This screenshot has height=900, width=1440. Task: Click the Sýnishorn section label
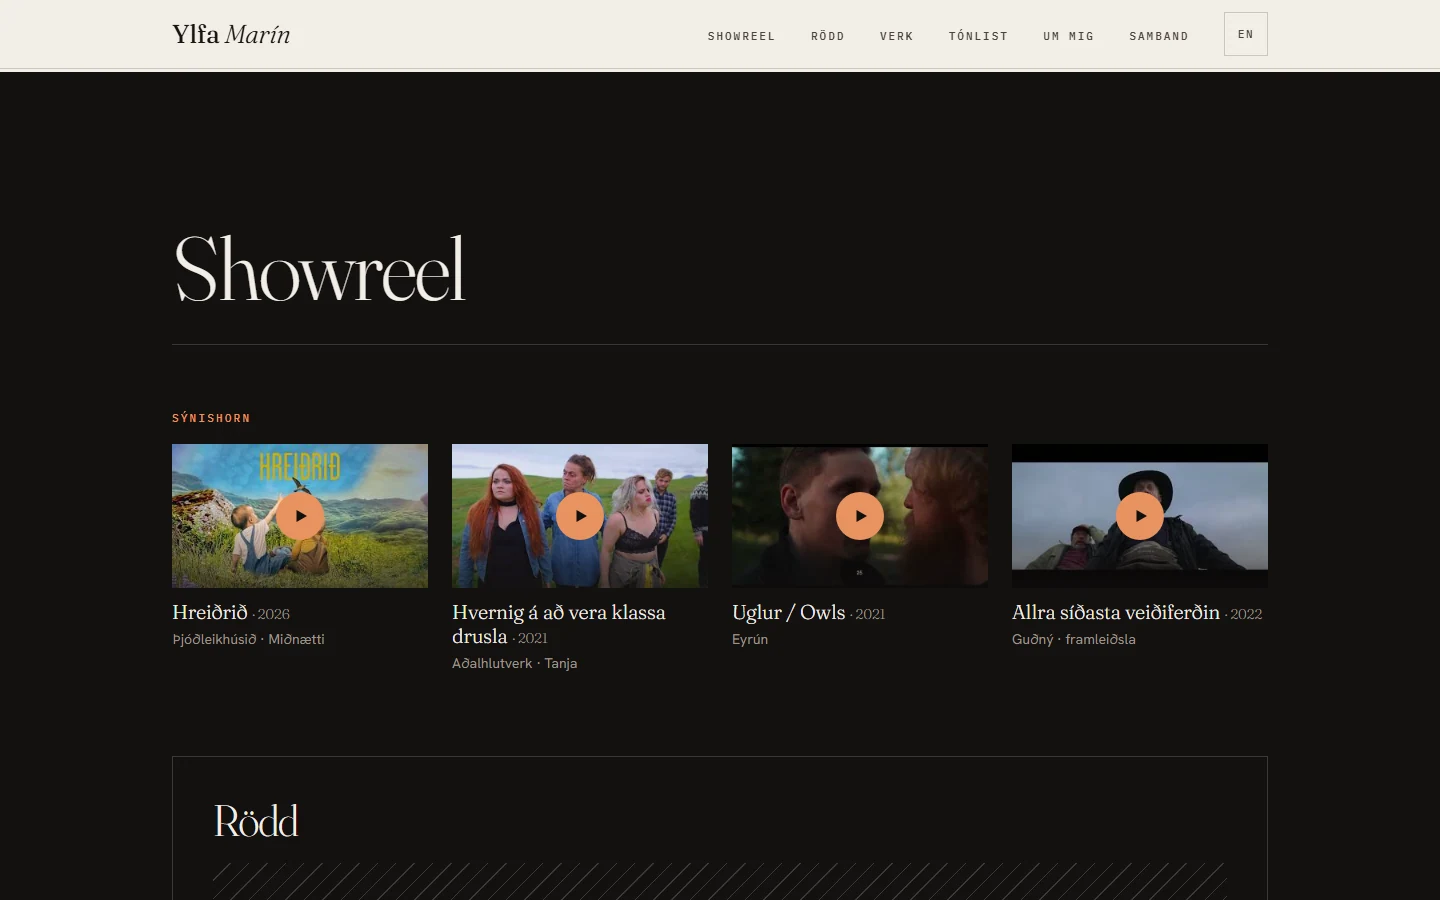[x=211, y=418]
